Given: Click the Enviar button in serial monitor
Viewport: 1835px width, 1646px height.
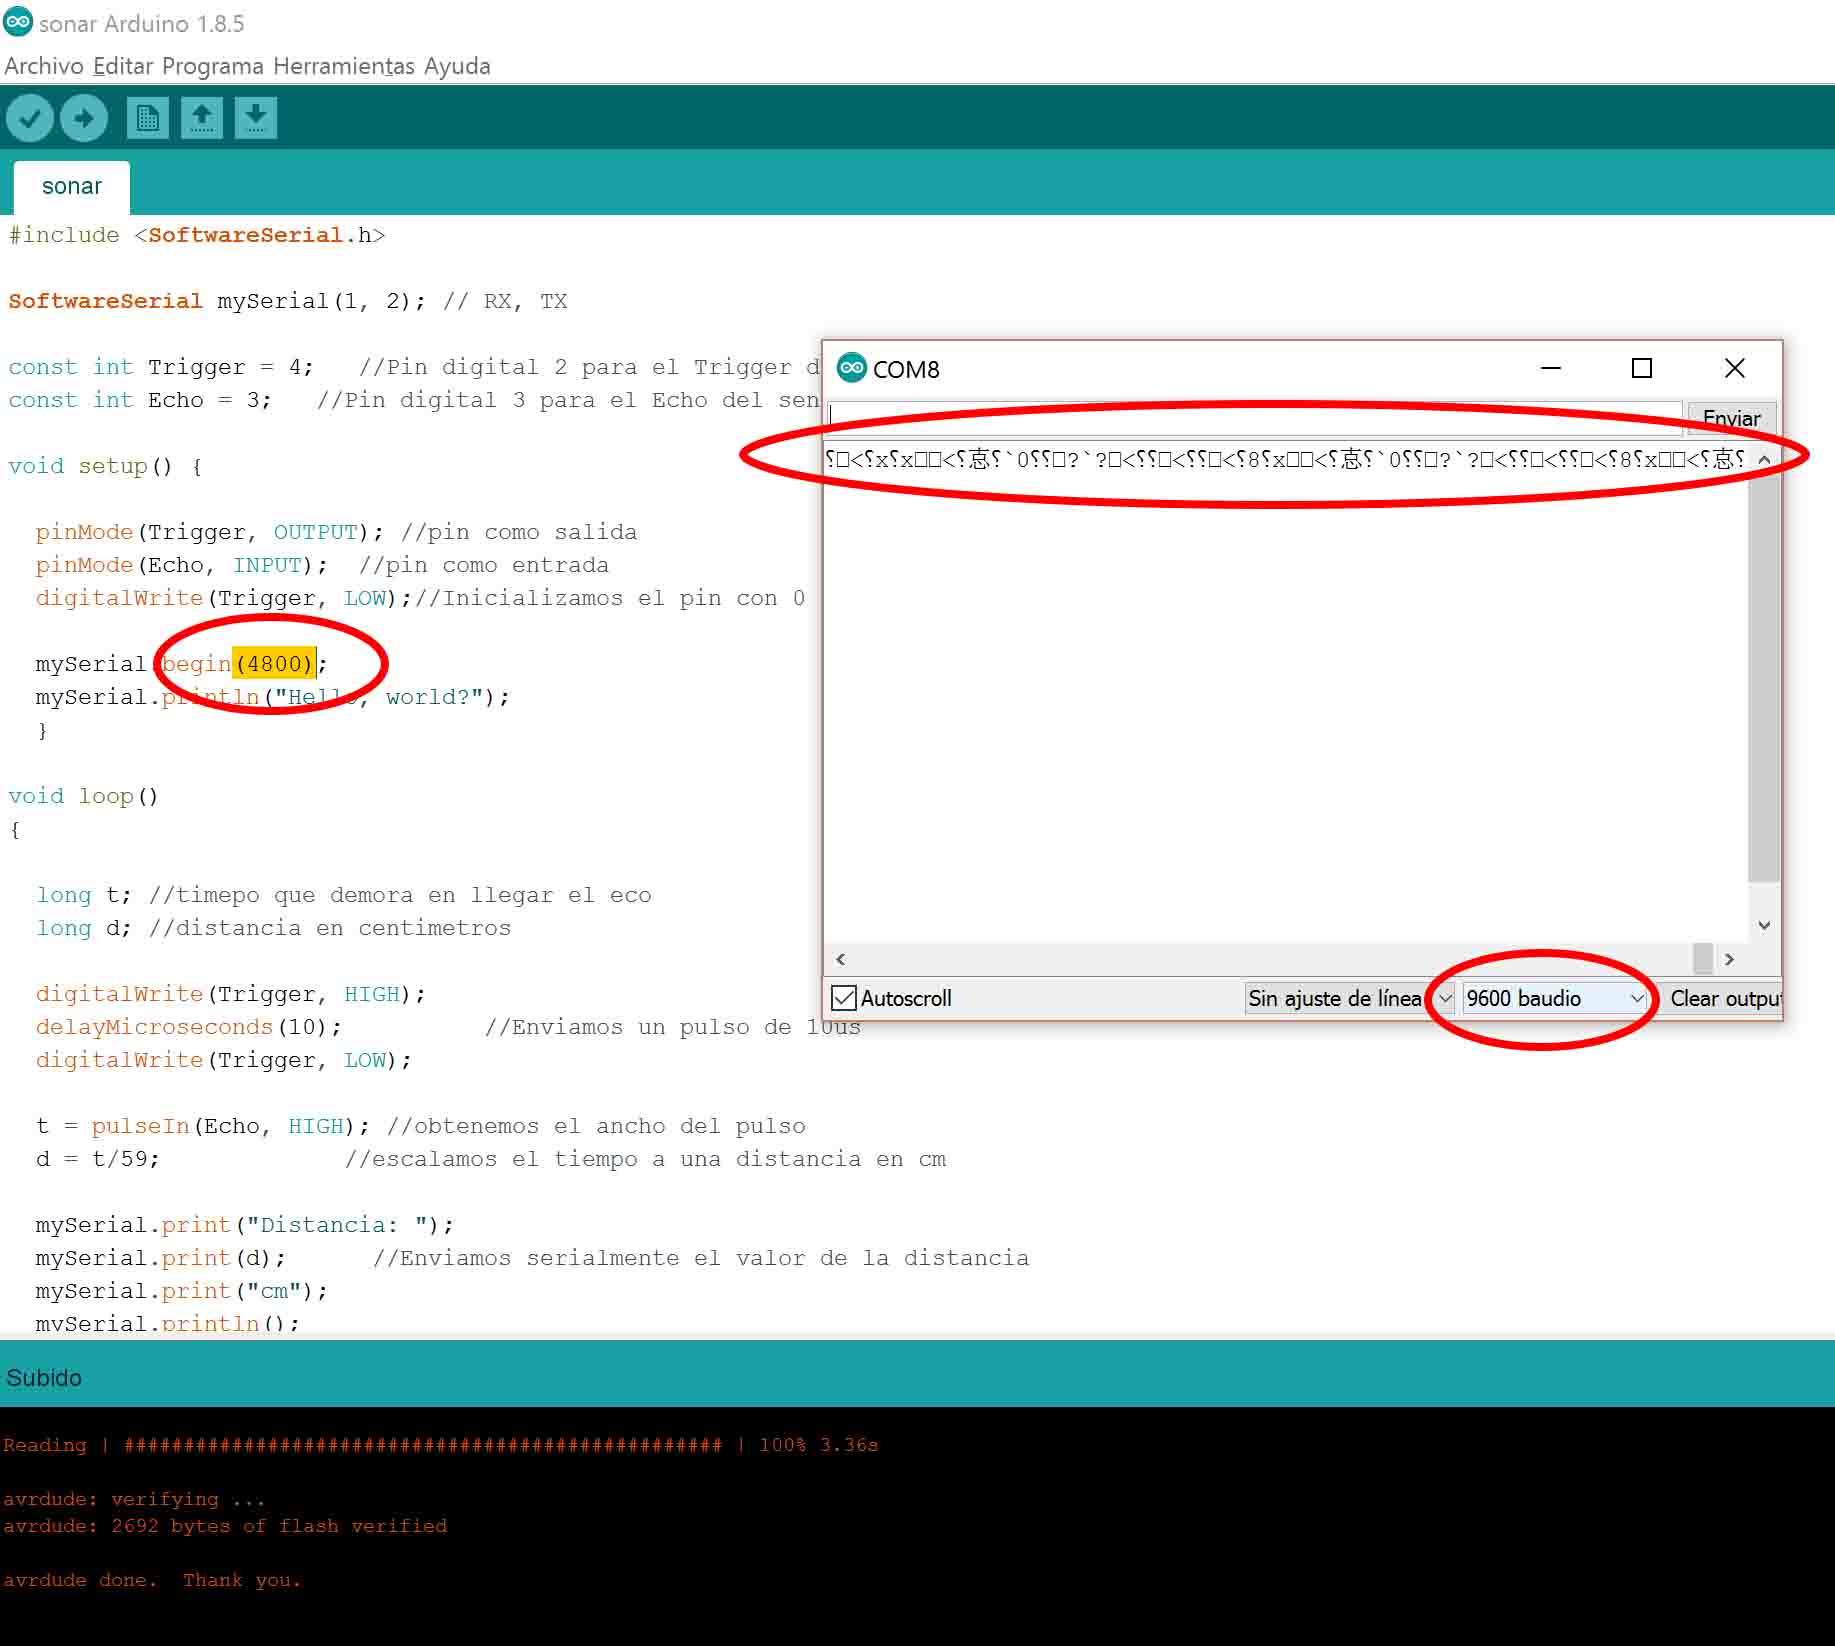Looking at the screenshot, I should 1731,418.
